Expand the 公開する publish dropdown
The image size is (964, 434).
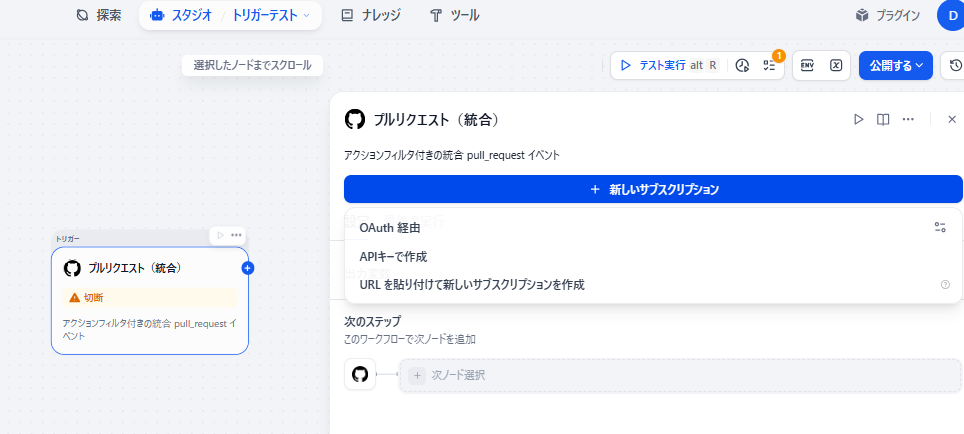[x=896, y=66]
